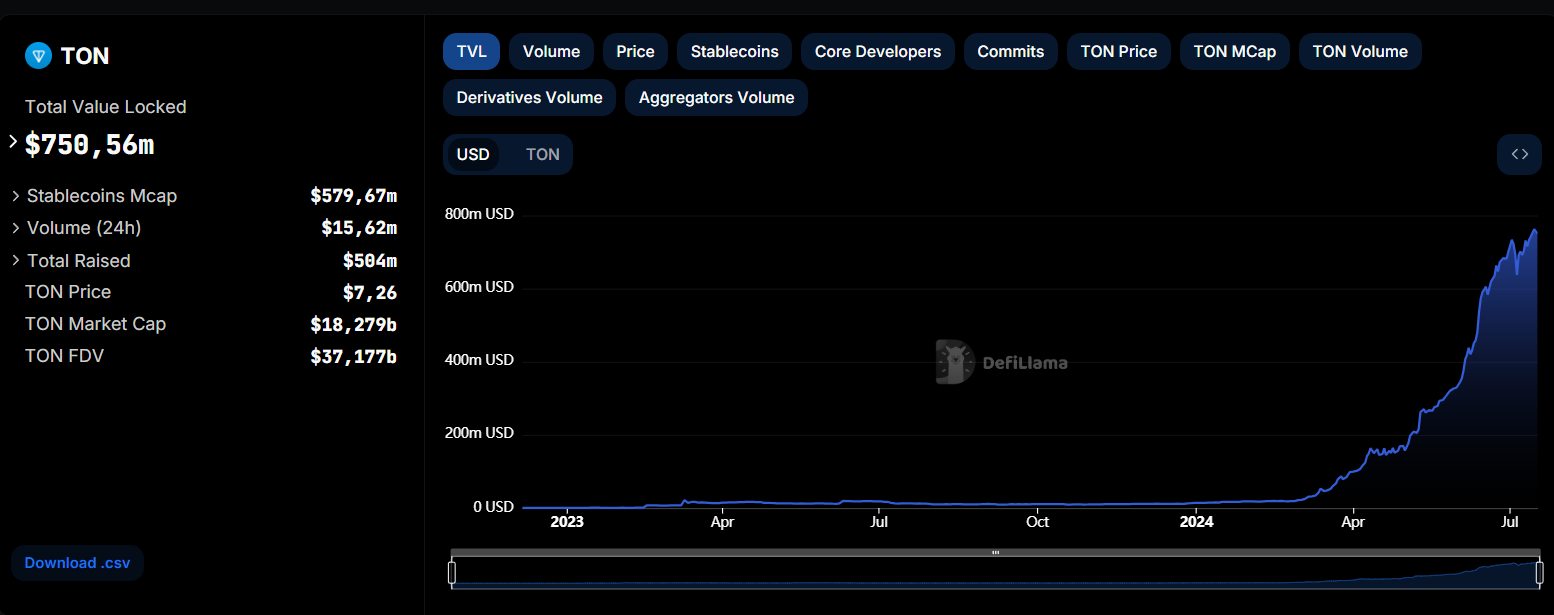Click the TON Market Cap label

[x=95, y=324]
